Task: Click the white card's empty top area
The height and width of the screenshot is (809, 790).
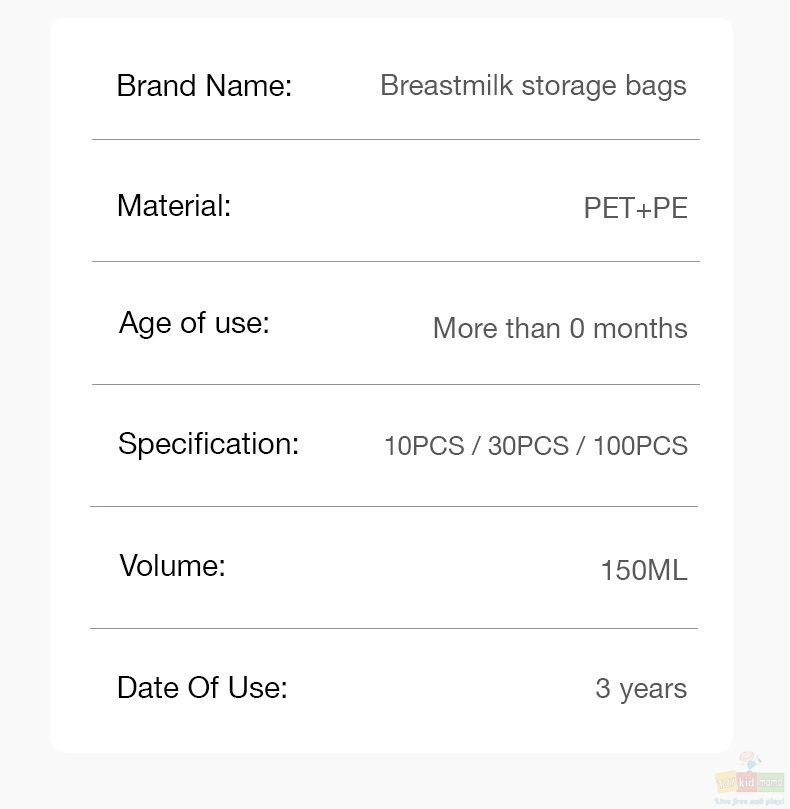Action: click(x=391, y=39)
